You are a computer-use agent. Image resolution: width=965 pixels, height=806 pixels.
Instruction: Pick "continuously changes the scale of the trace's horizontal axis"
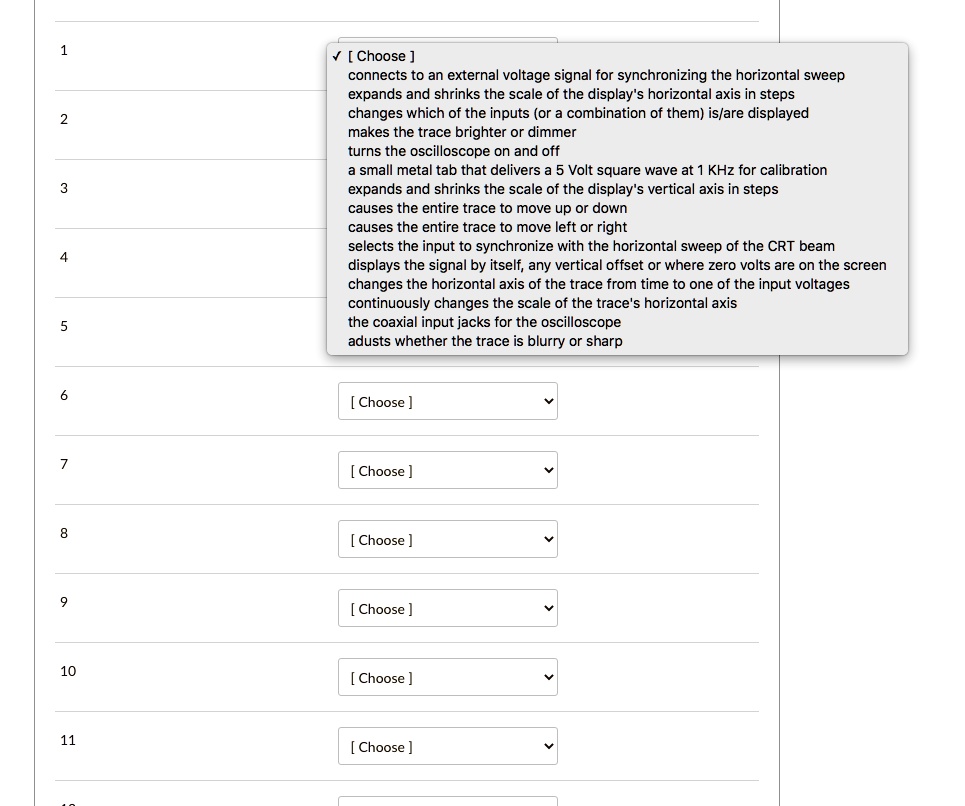pyautogui.click(x=542, y=303)
